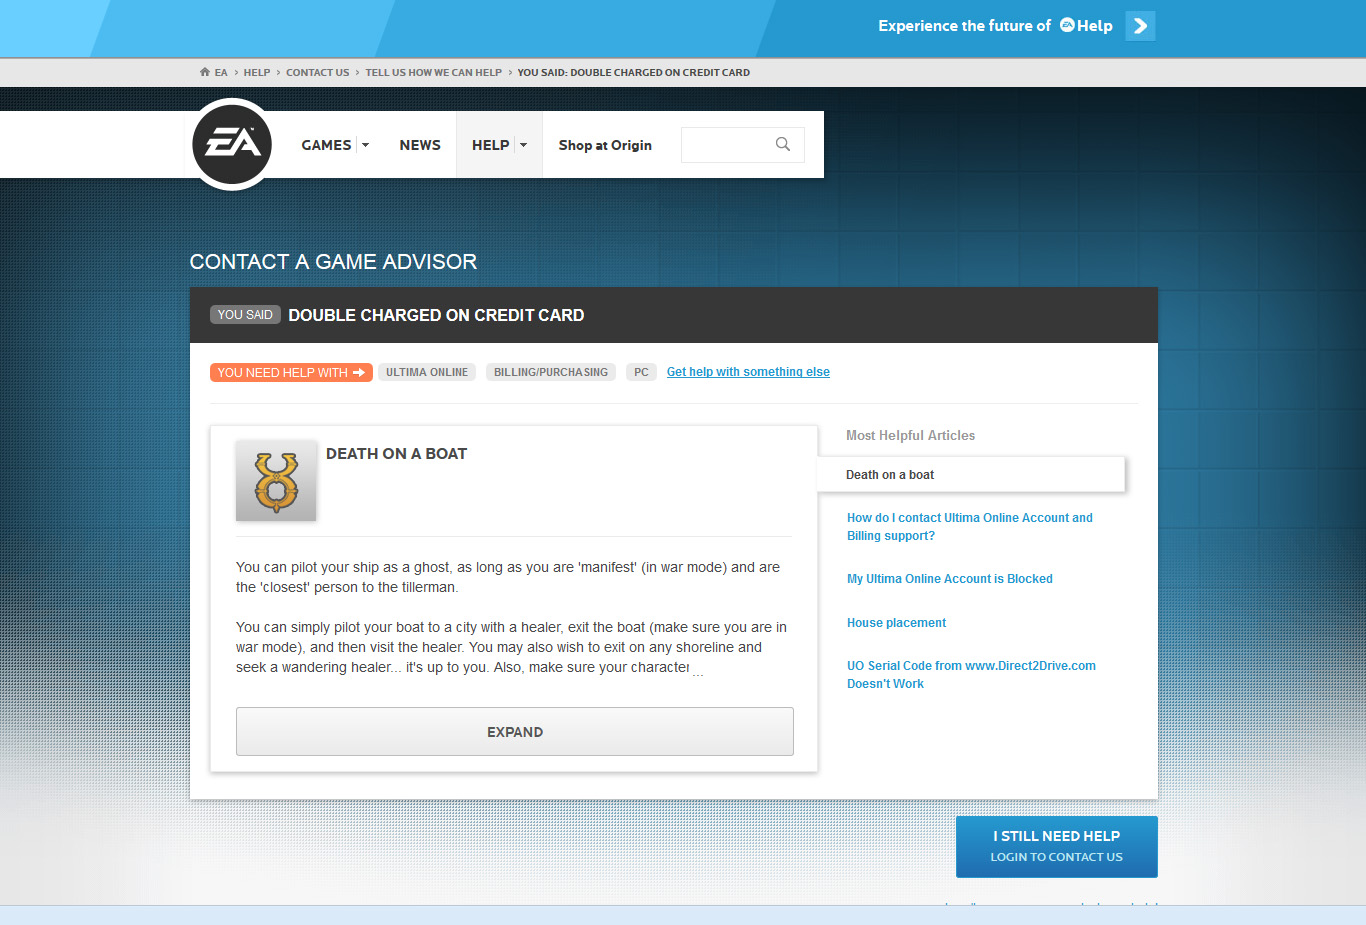
Task: Open Ultima Online Account and Billing support article
Action: pos(970,527)
